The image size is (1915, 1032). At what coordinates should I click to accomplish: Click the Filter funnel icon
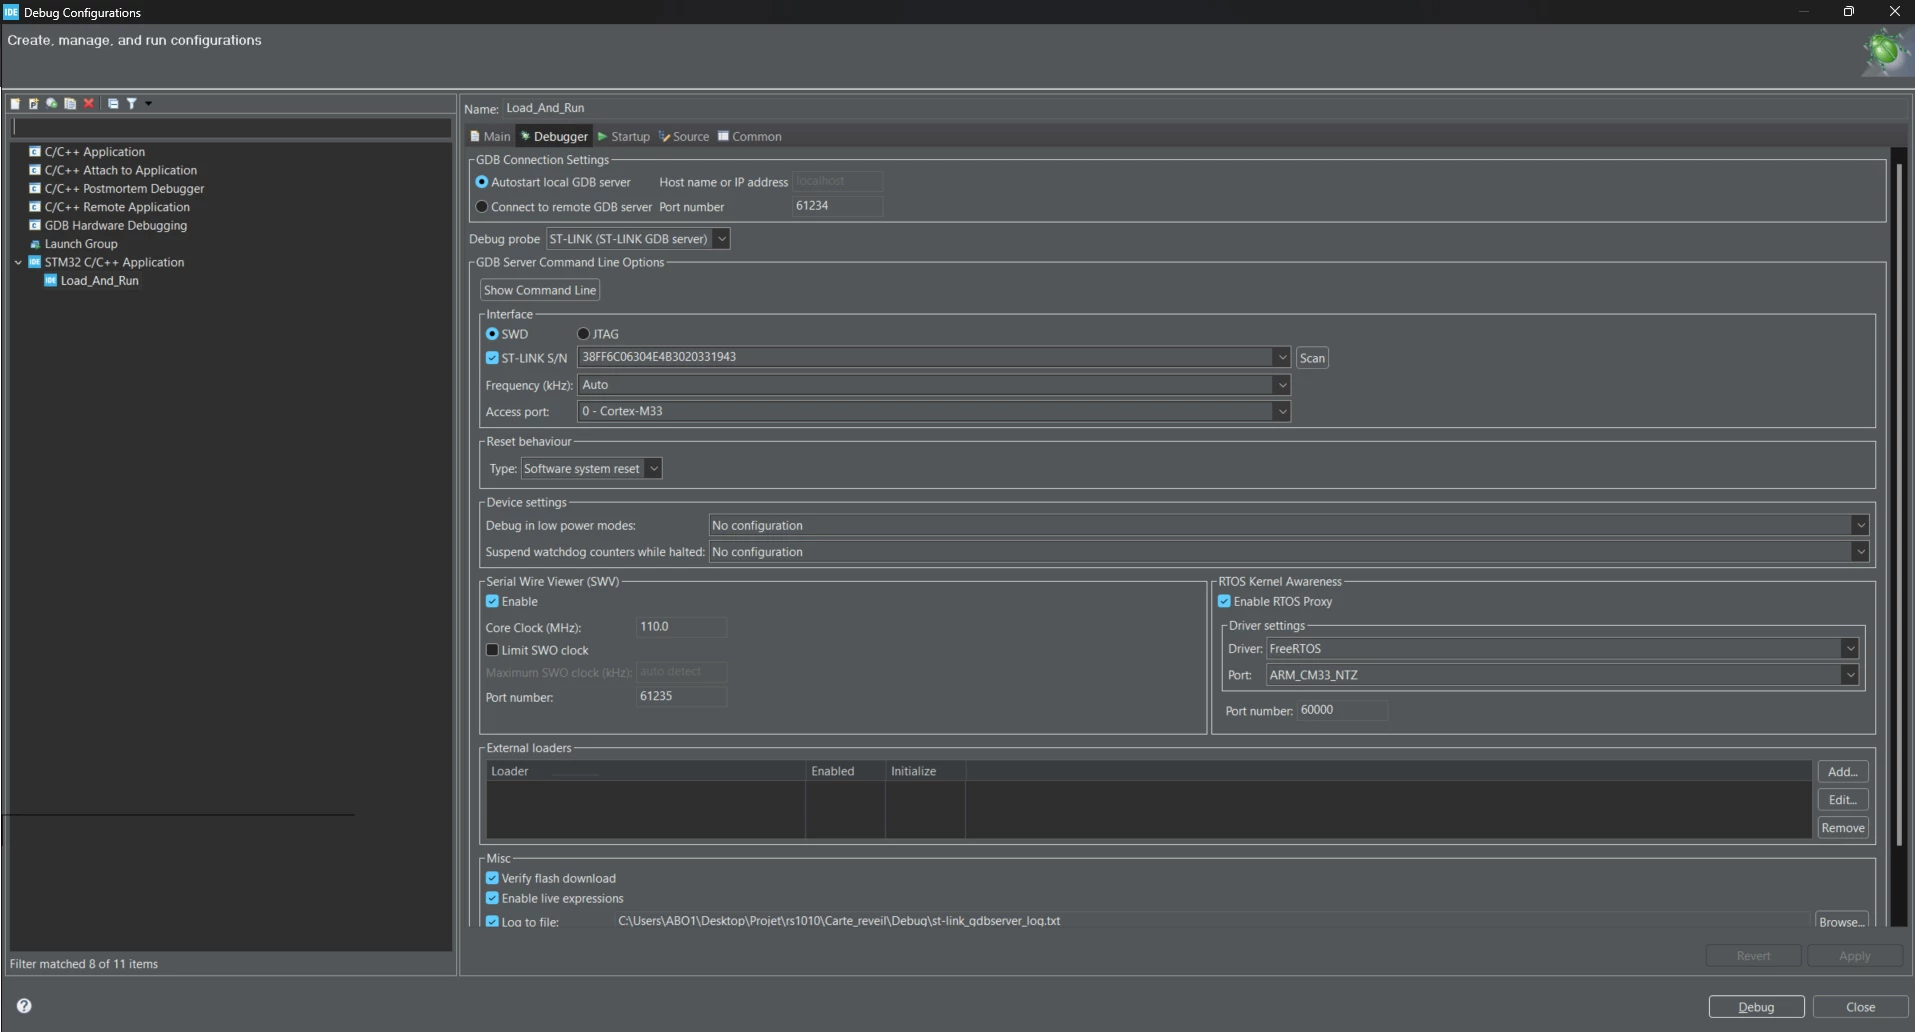[x=131, y=103]
